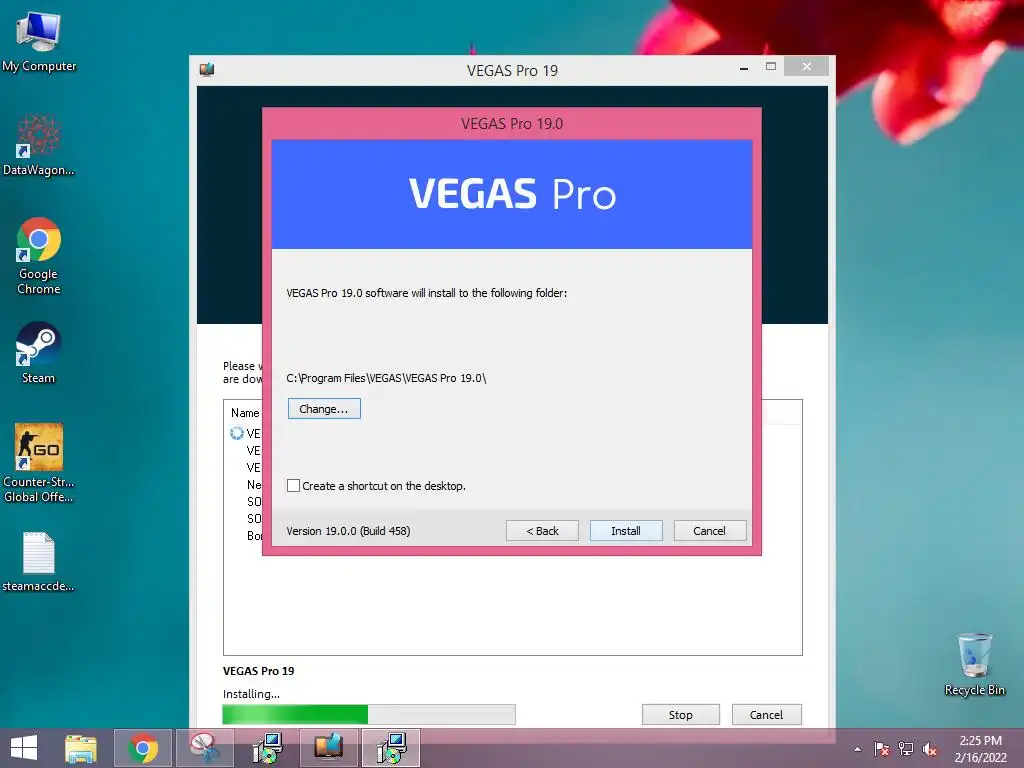1024x768 pixels.
Task: Switch to Chrome in the taskbar
Action: click(x=143, y=748)
